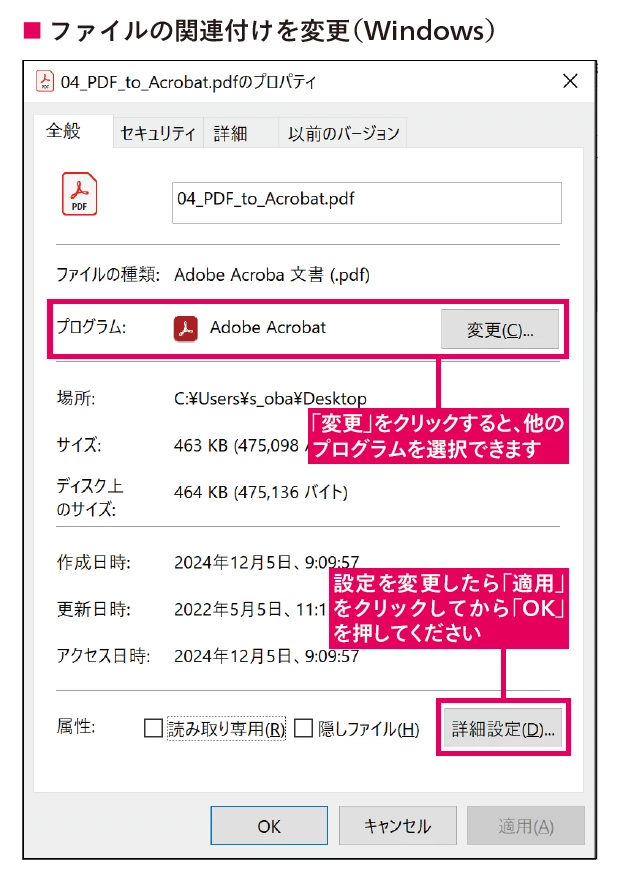The width and height of the screenshot is (620, 880).
Task: Click the Adobe Acrobat program icon
Action: pyautogui.click(x=186, y=328)
